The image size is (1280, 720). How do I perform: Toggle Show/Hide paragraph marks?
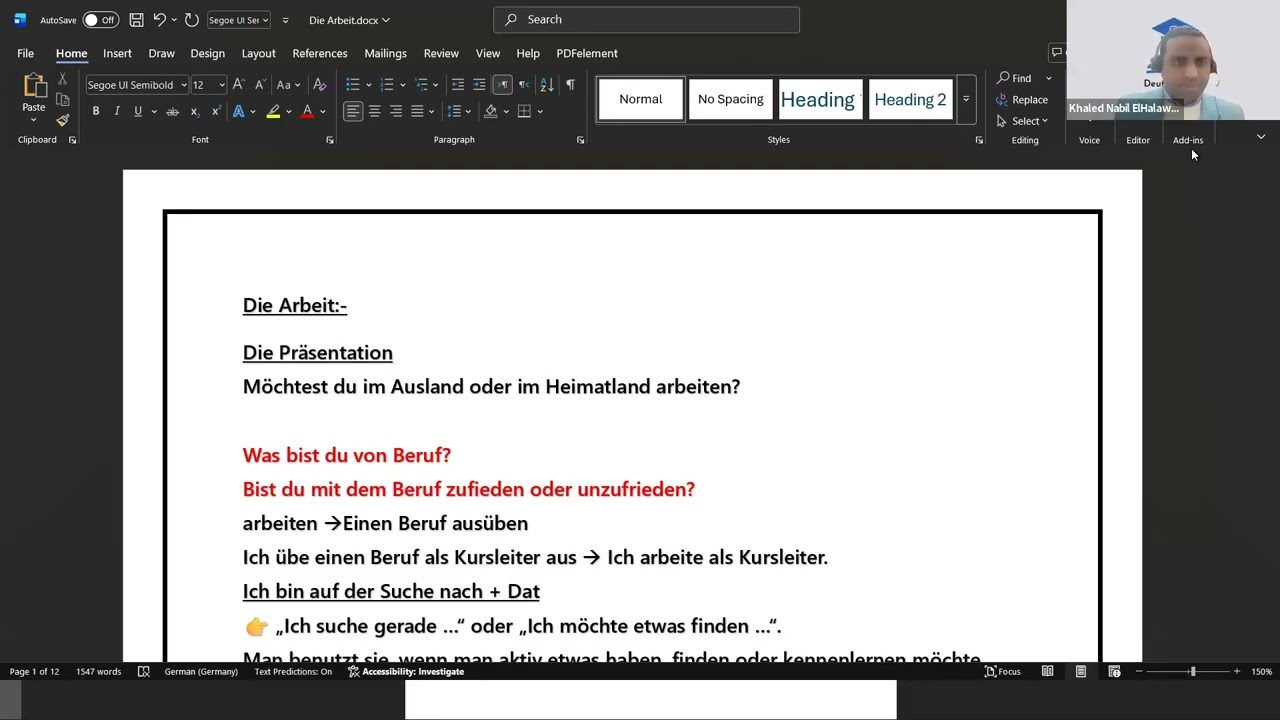pyautogui.click(x=570, y=85)
